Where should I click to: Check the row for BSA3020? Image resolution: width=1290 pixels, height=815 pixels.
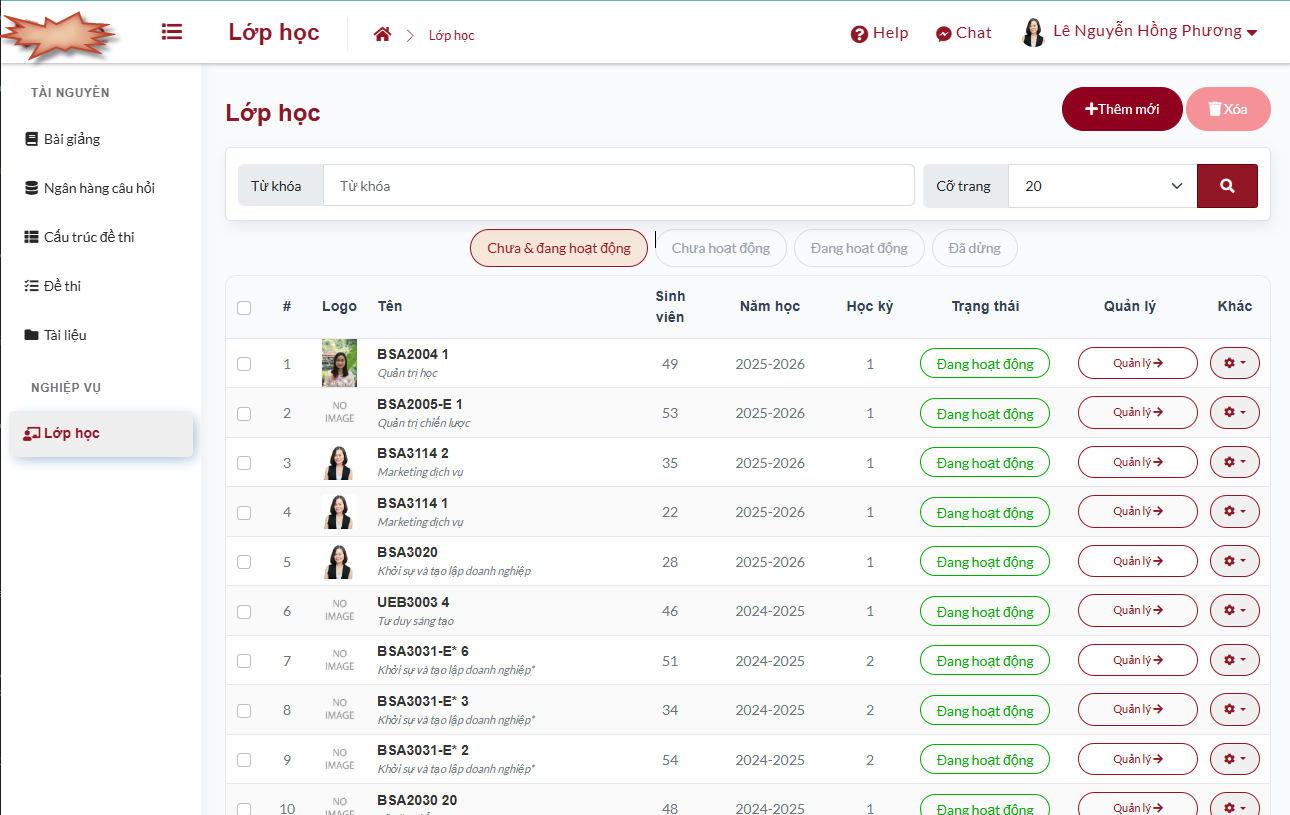click(244, 562)
